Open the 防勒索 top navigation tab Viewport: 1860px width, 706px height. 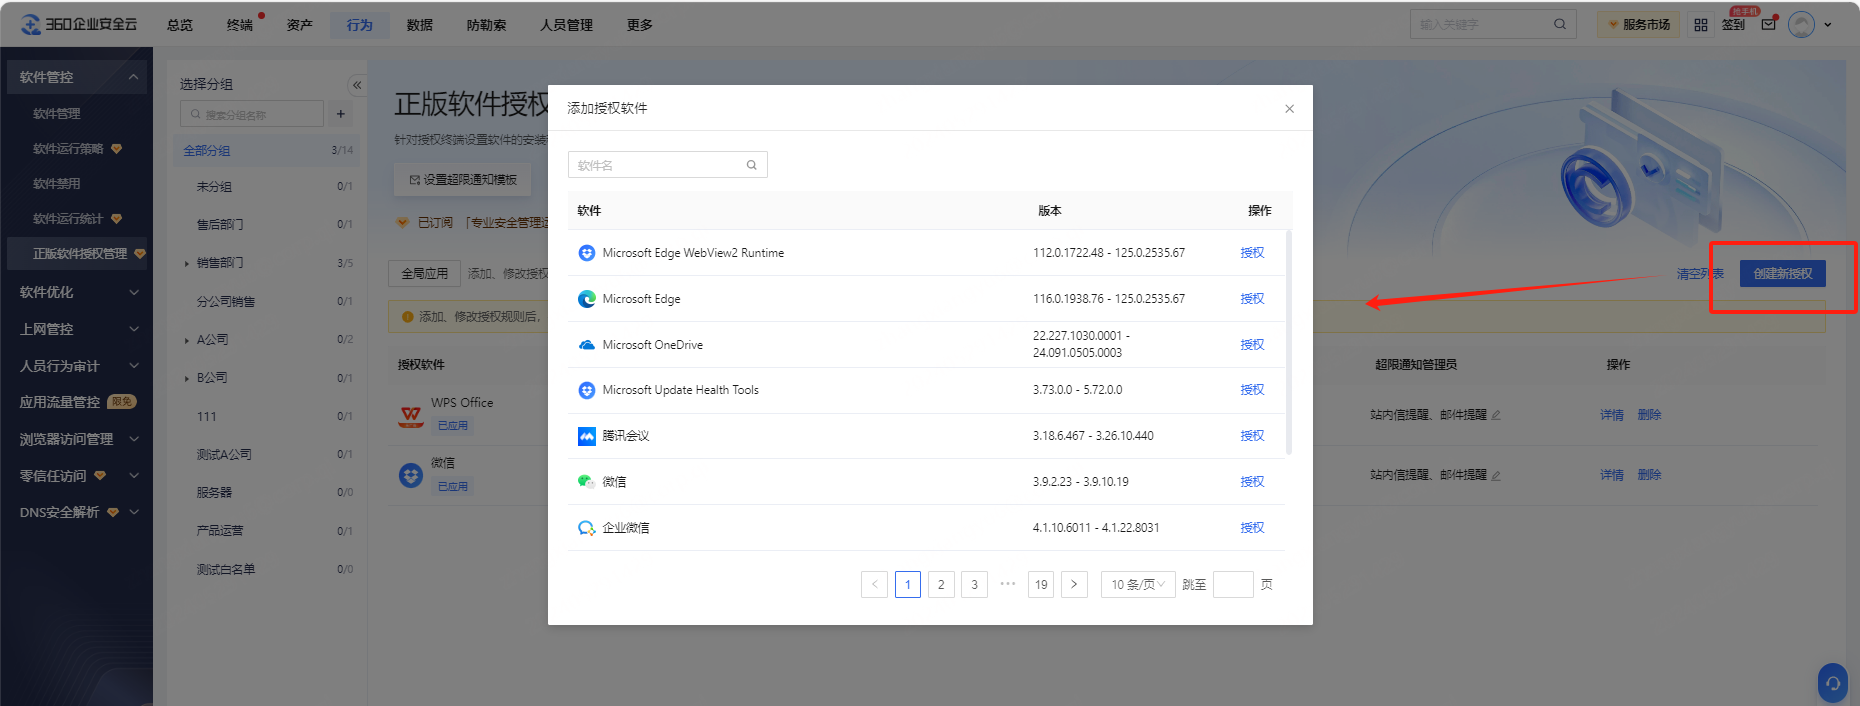[486, 25]
